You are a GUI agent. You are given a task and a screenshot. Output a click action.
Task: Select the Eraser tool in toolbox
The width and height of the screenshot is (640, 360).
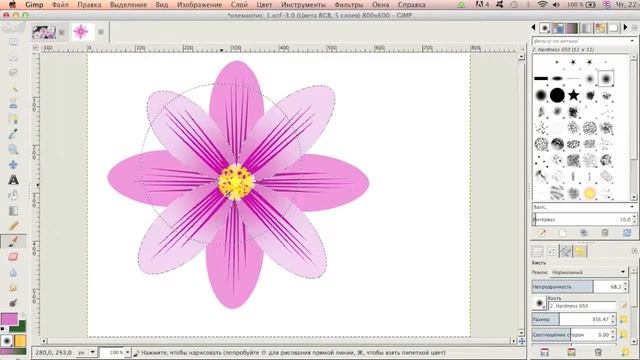(x=13, y=257)
